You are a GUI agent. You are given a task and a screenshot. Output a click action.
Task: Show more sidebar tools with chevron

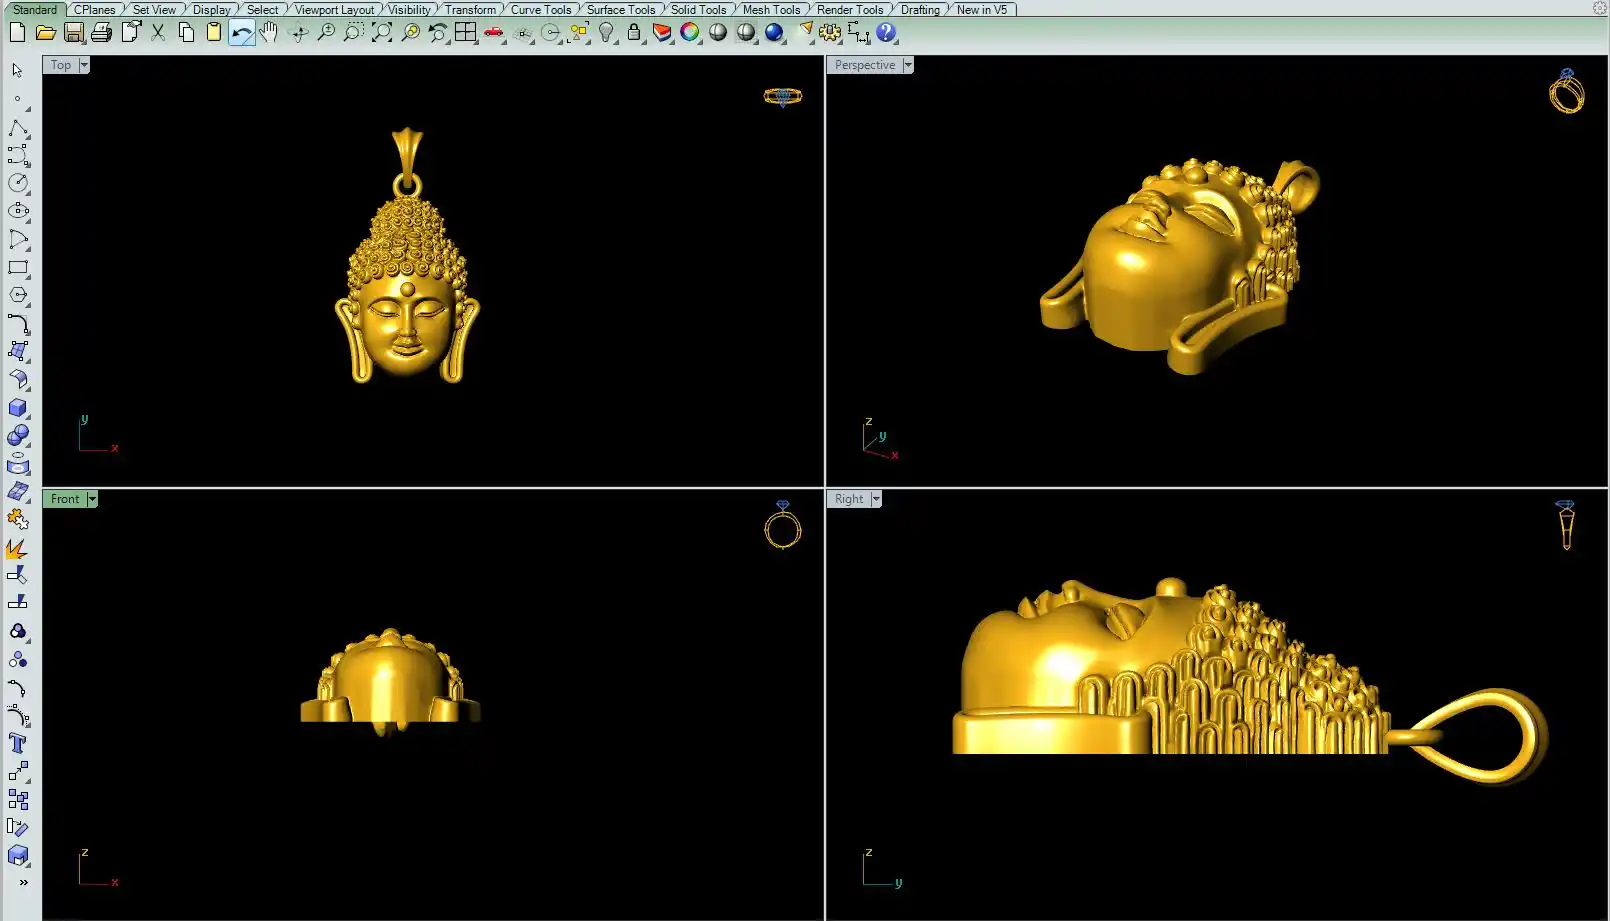pos(23,882)
